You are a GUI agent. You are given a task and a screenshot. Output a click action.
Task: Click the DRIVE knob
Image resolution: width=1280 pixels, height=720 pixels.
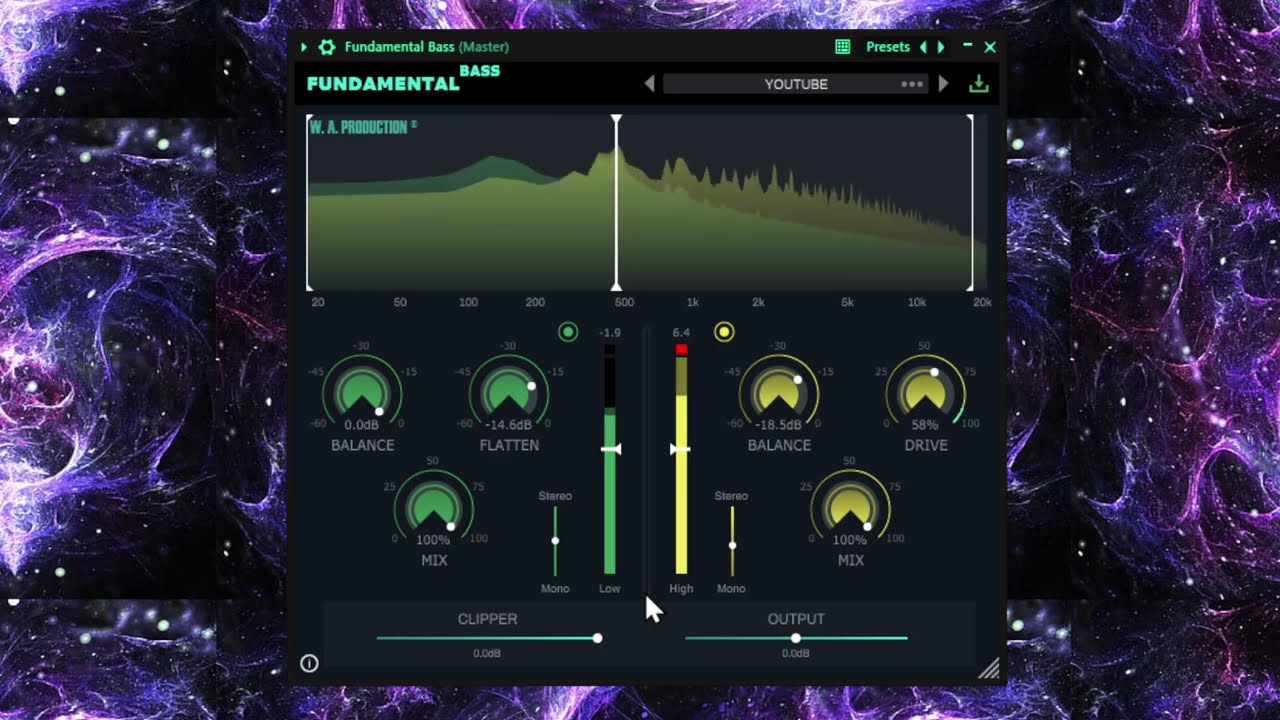[926, 393]
